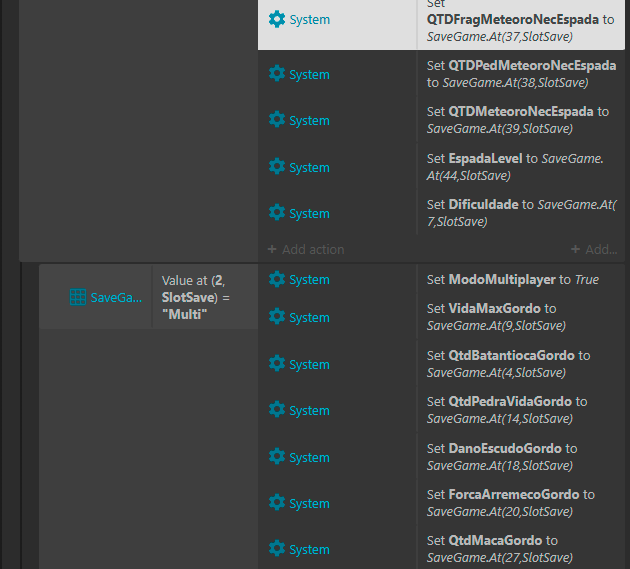Click the Add... link at right
This screenshot has height=569, width=630.
coord(594,250)
